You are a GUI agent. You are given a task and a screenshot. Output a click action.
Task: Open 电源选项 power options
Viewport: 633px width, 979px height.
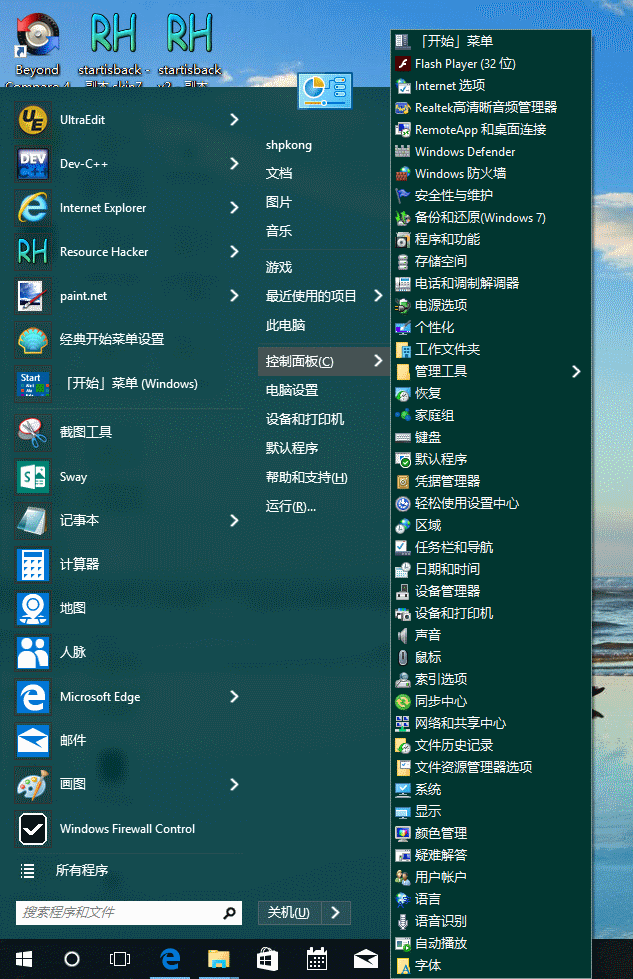[x=491, y=305]
